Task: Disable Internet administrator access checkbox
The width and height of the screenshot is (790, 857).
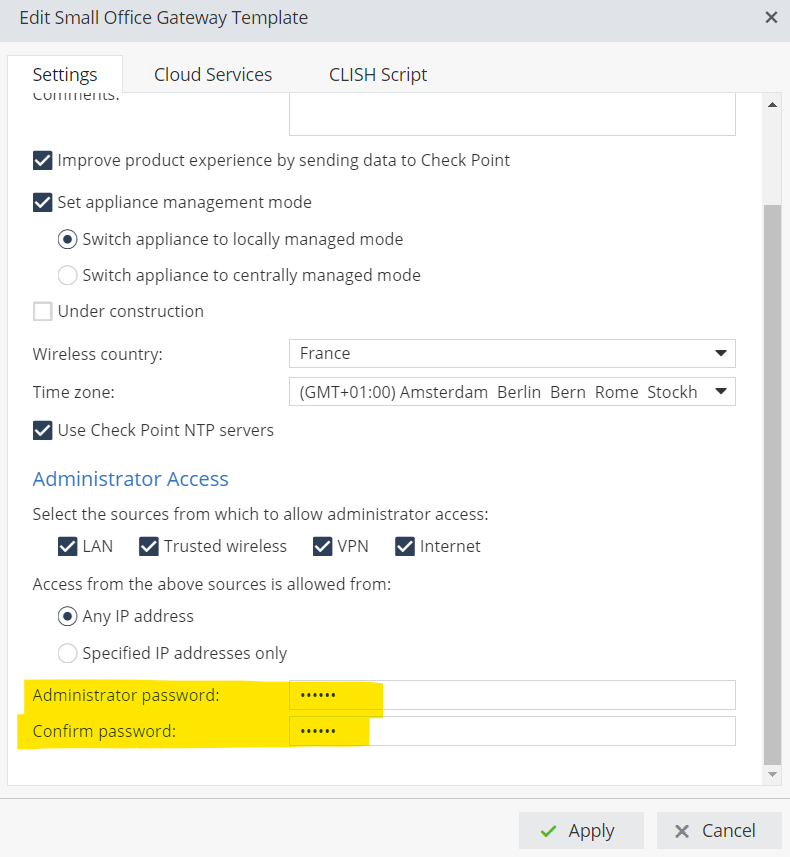Action: (404, 546)
